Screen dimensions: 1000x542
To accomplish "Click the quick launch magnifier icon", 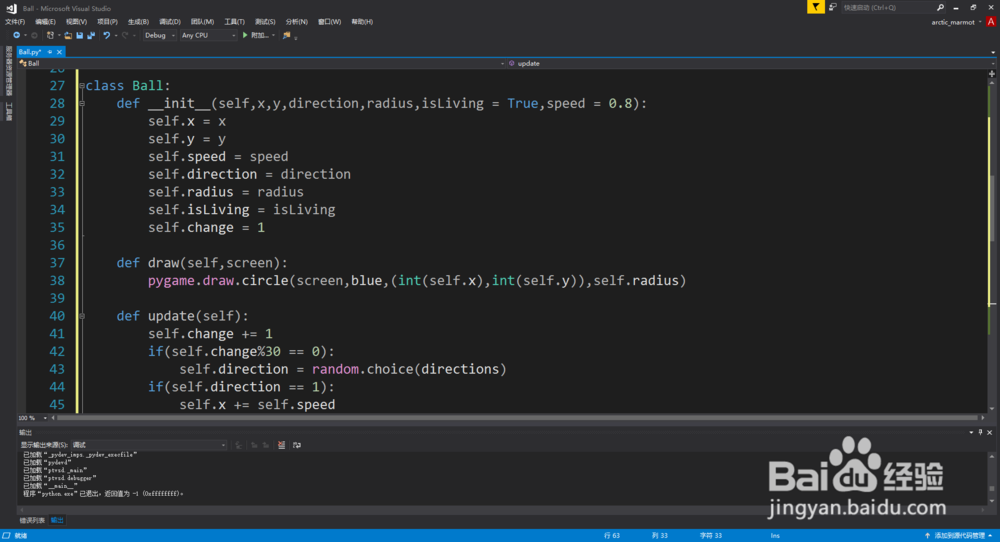I will 940,8.
